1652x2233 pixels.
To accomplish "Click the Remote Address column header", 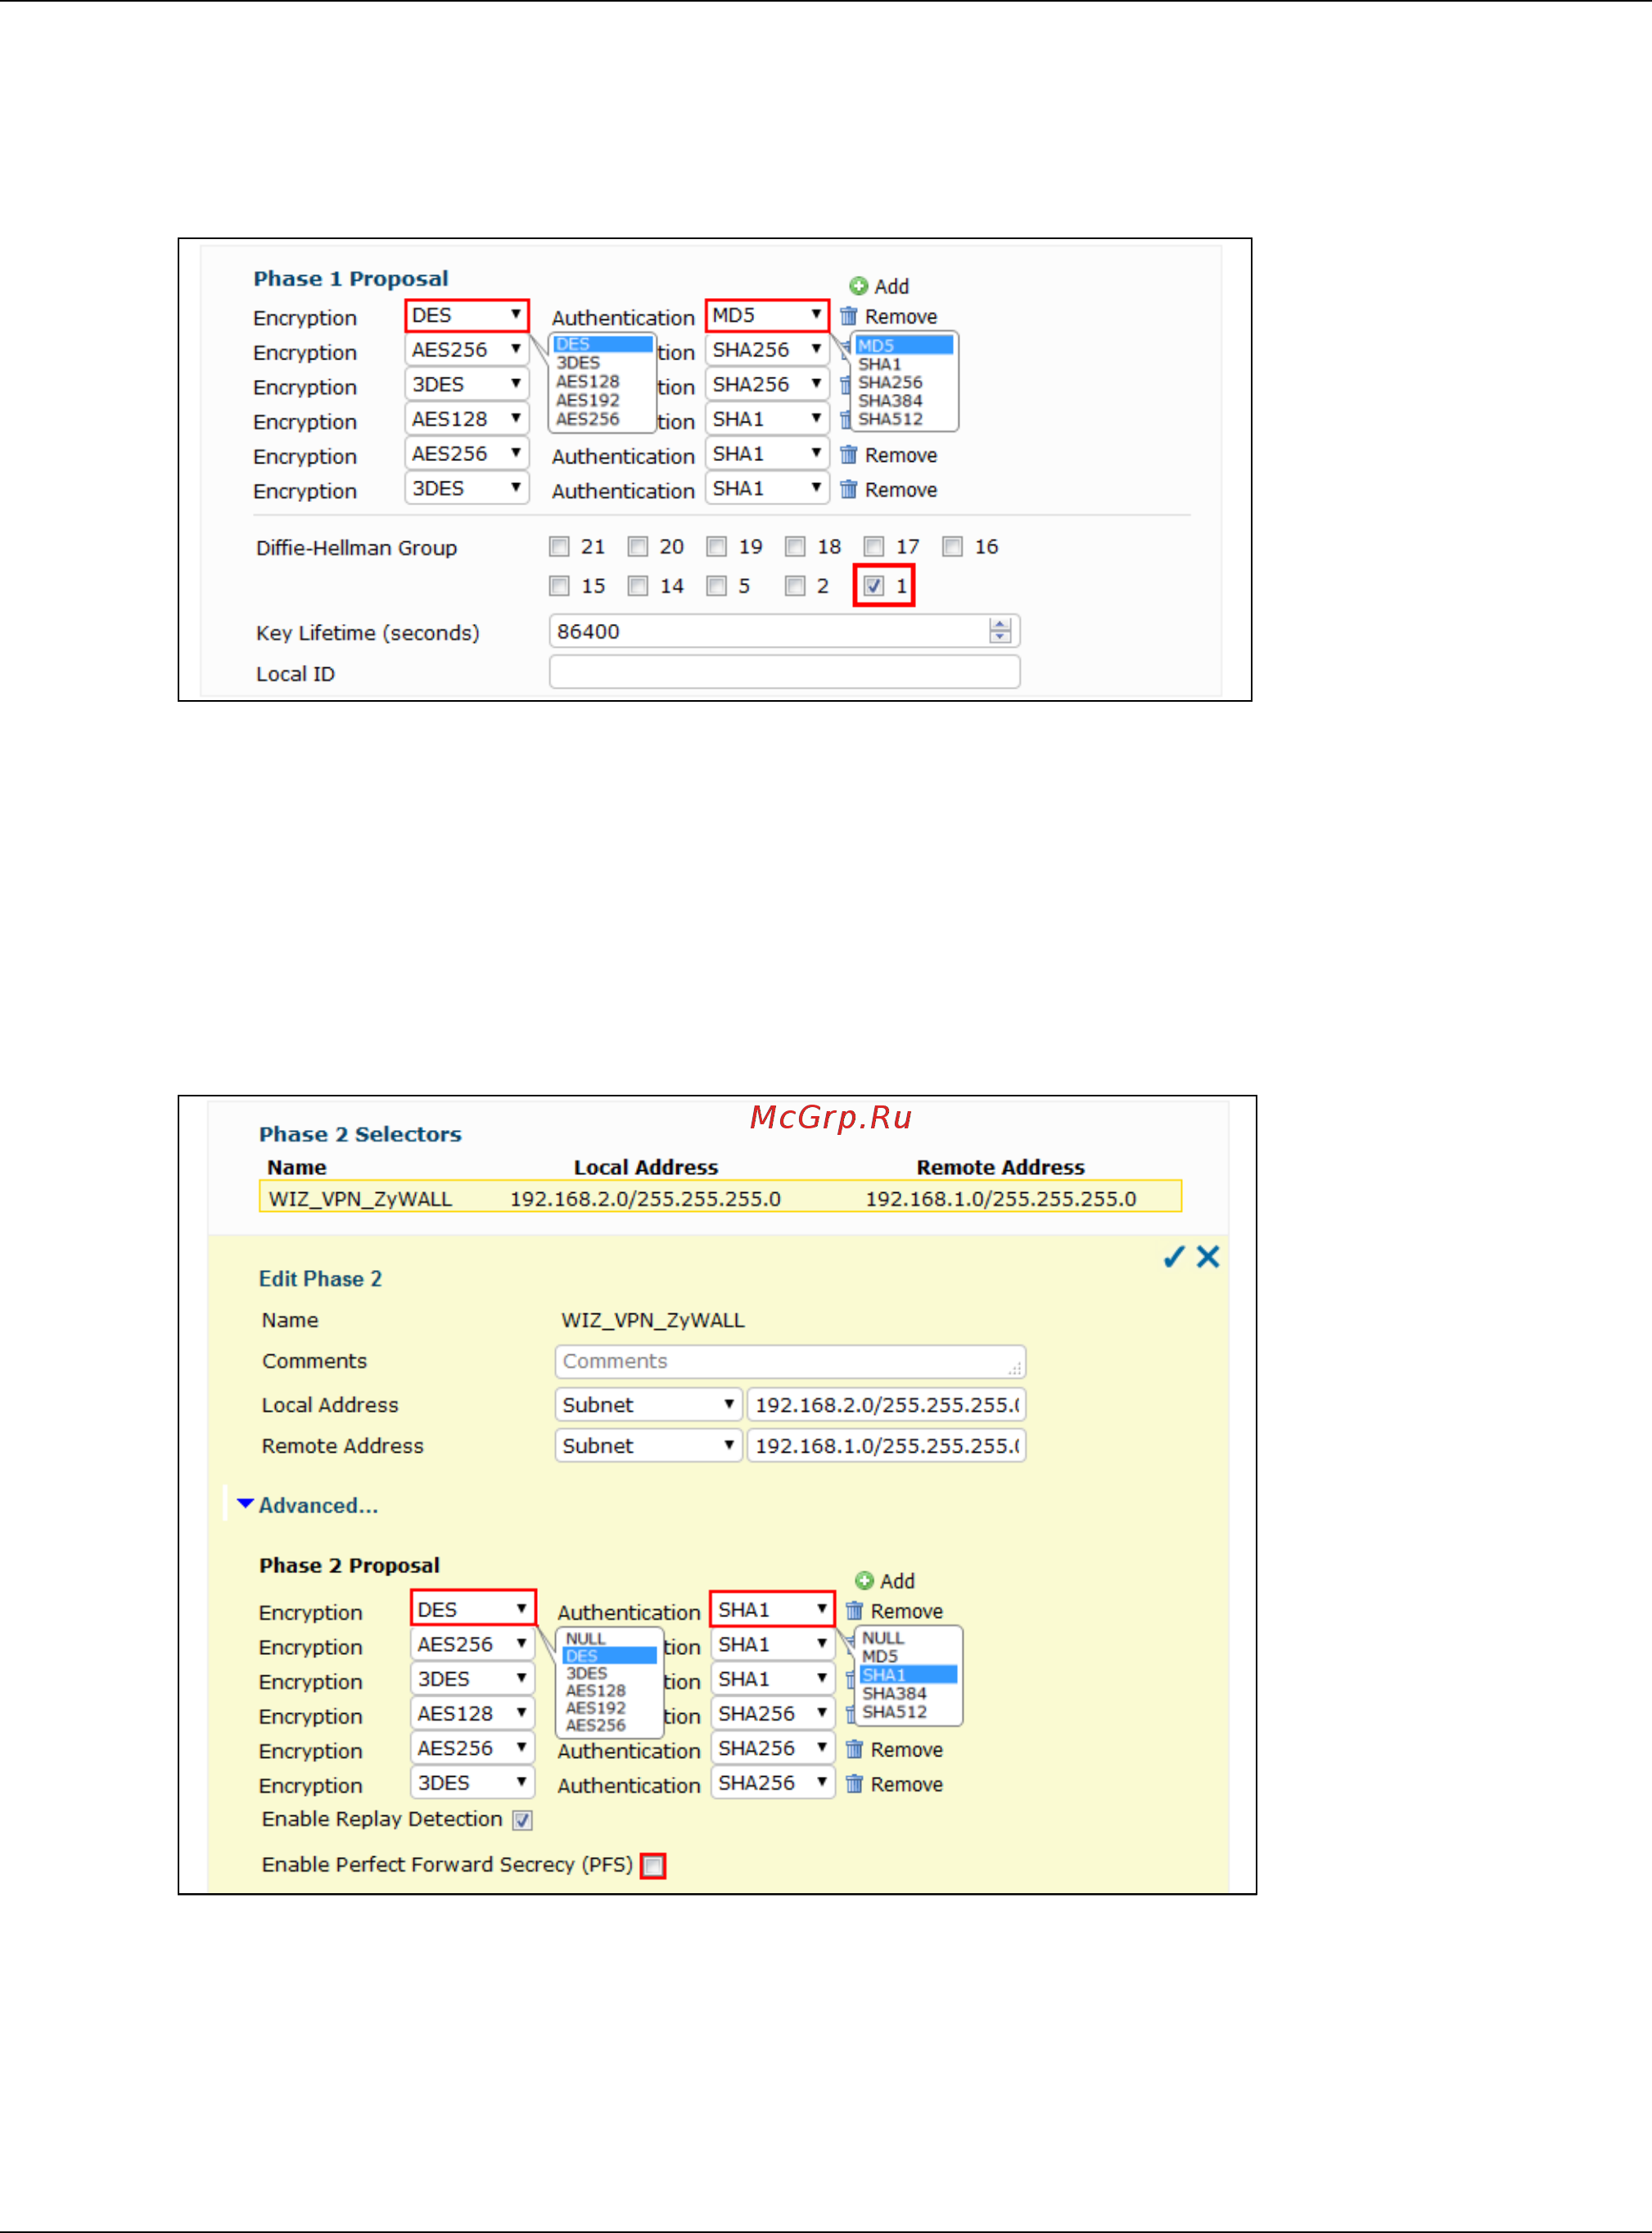I will [1000, 1167].
